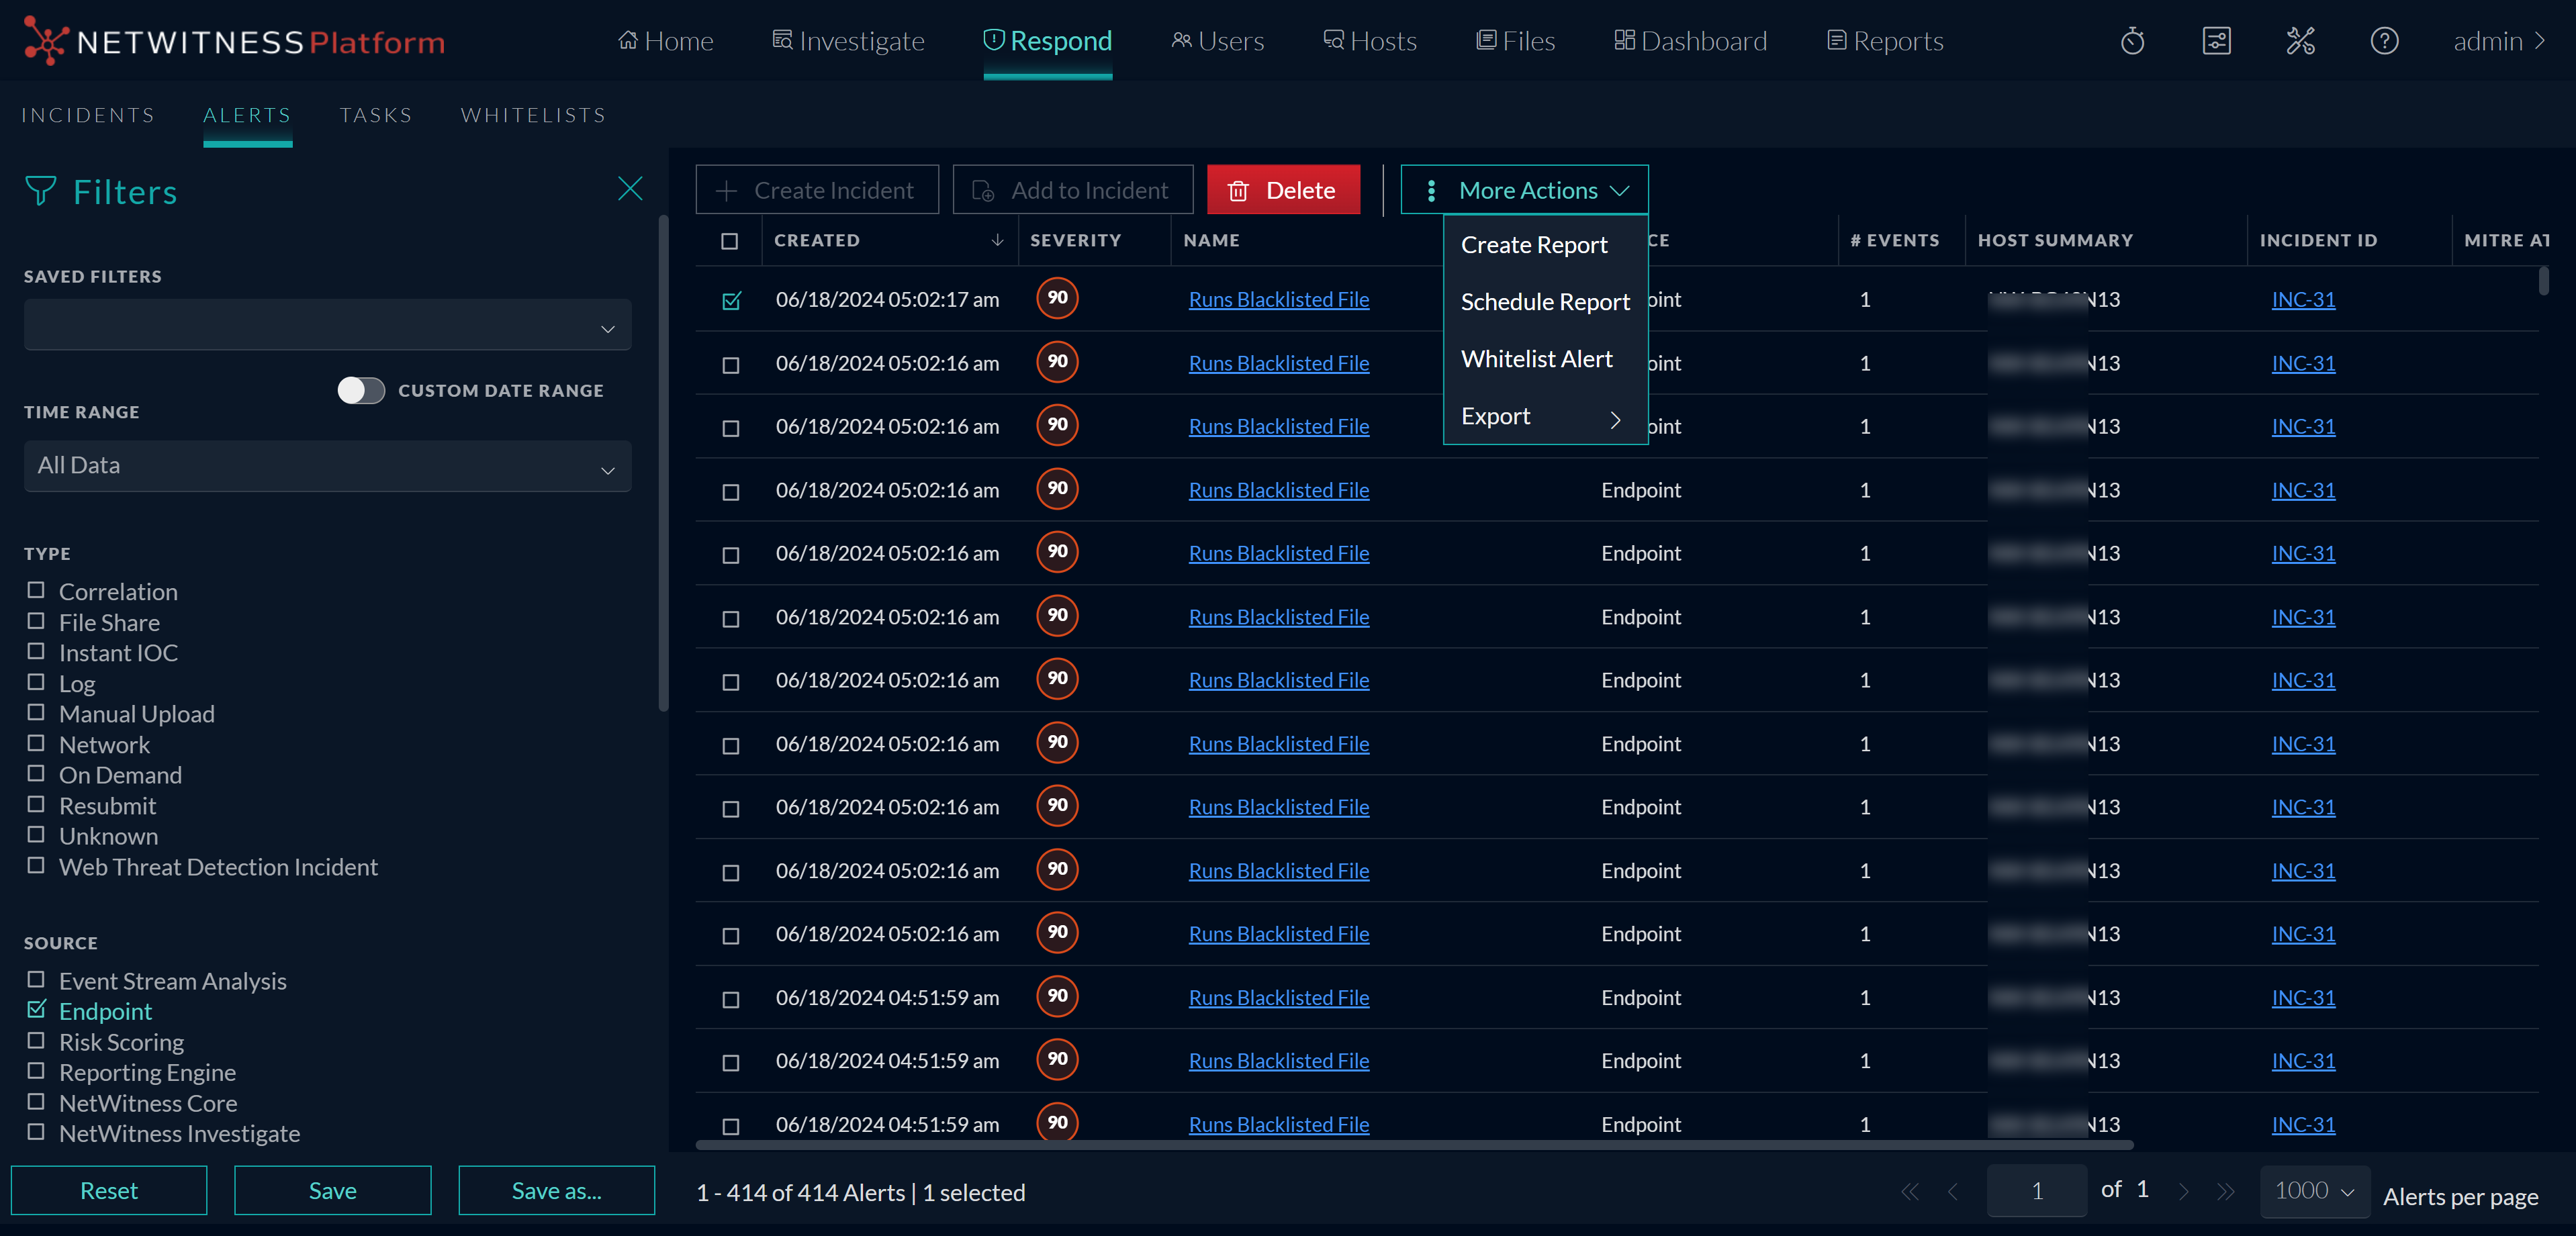
Task: Select Whitelist Alert from the menu
Action: (x=1536, y=358)
